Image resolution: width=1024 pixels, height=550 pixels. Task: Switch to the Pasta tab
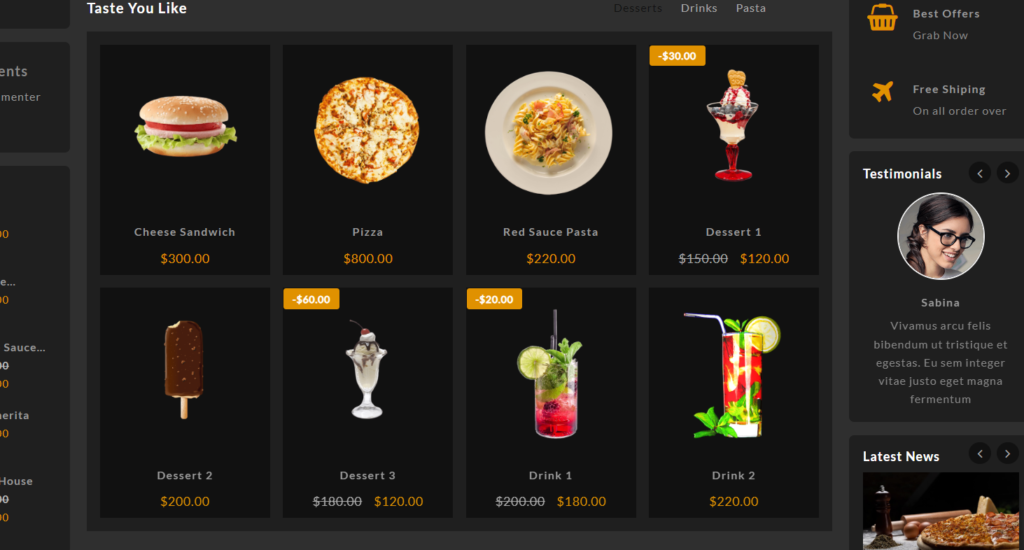coord(751,8)
